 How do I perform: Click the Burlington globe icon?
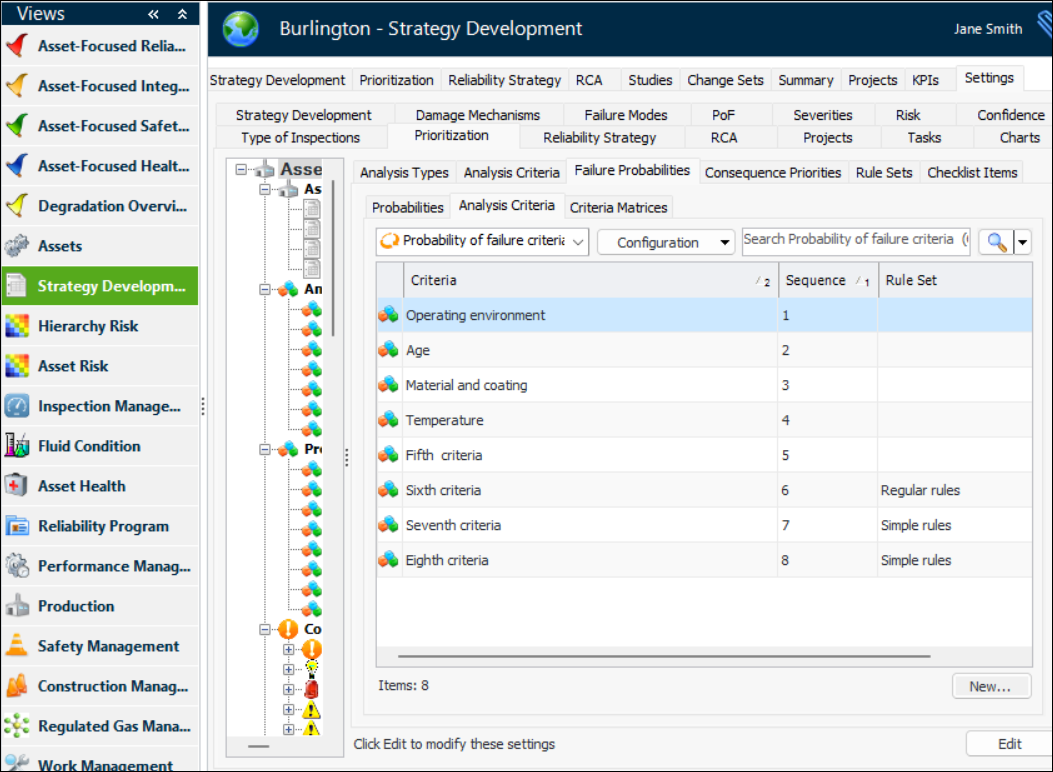(x=241, y=29)
